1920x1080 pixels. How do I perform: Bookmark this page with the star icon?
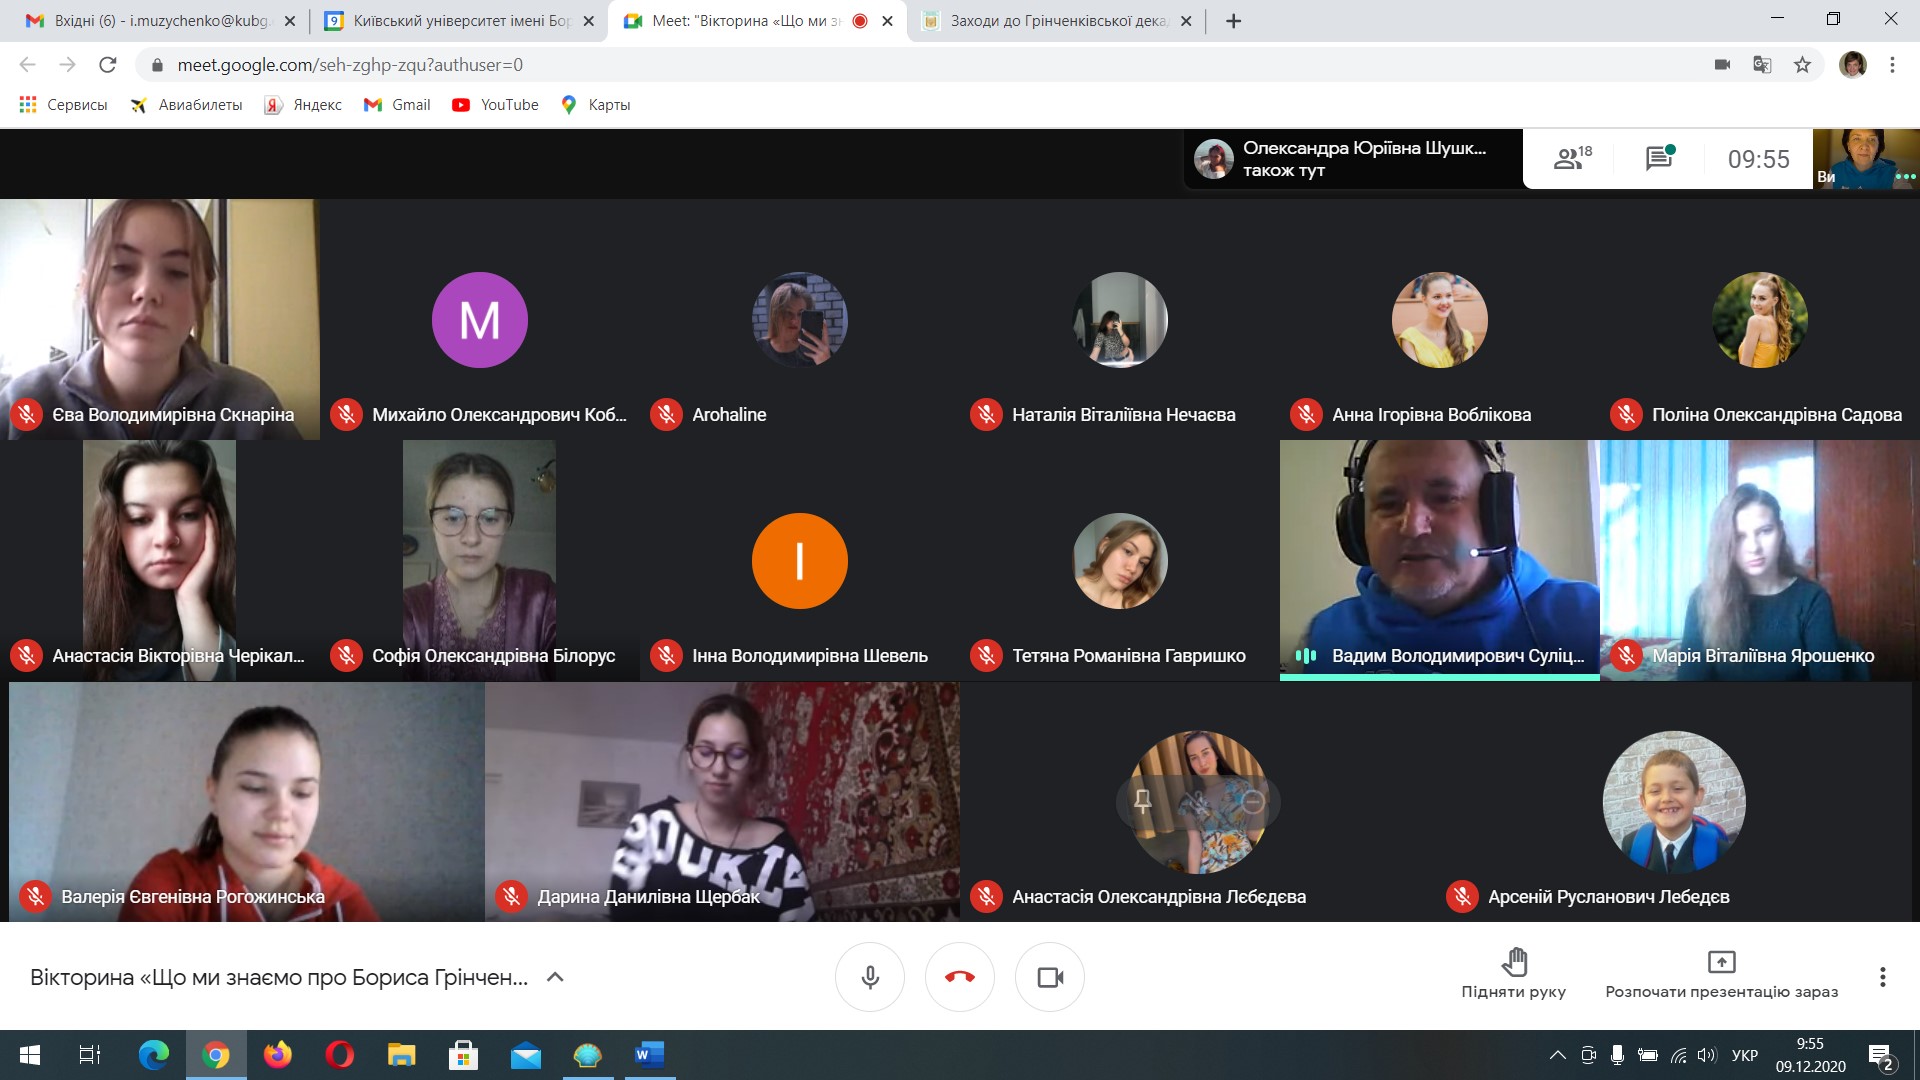pyautogui.click(x=1802, y=65)
